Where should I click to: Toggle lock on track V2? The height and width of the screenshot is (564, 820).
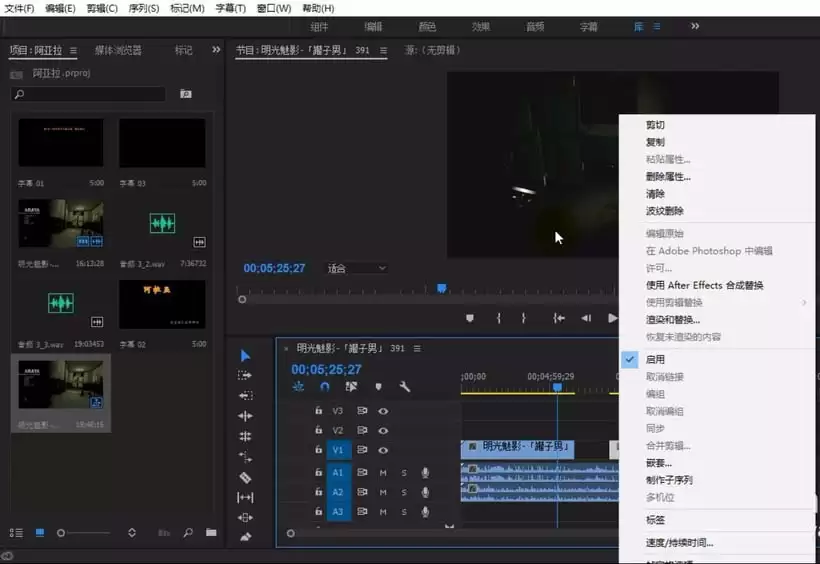point(319,431)
